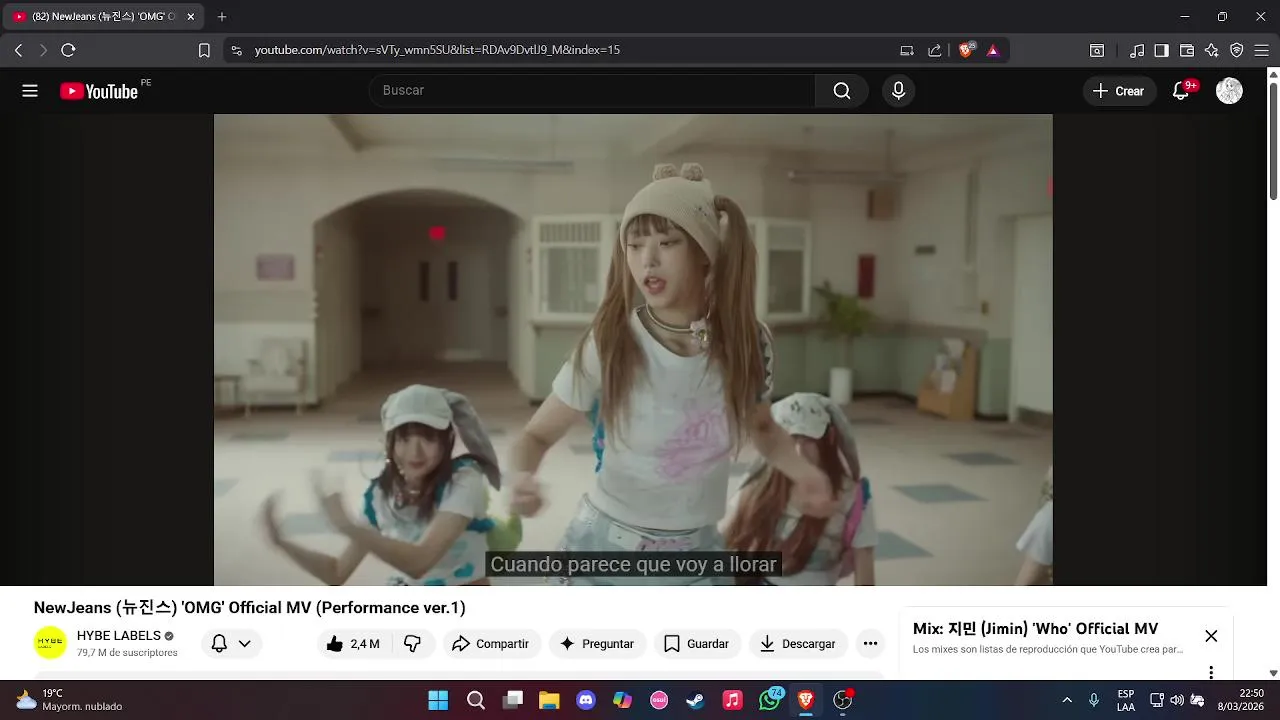Open Brave Wallet icon

(1187, 50)
